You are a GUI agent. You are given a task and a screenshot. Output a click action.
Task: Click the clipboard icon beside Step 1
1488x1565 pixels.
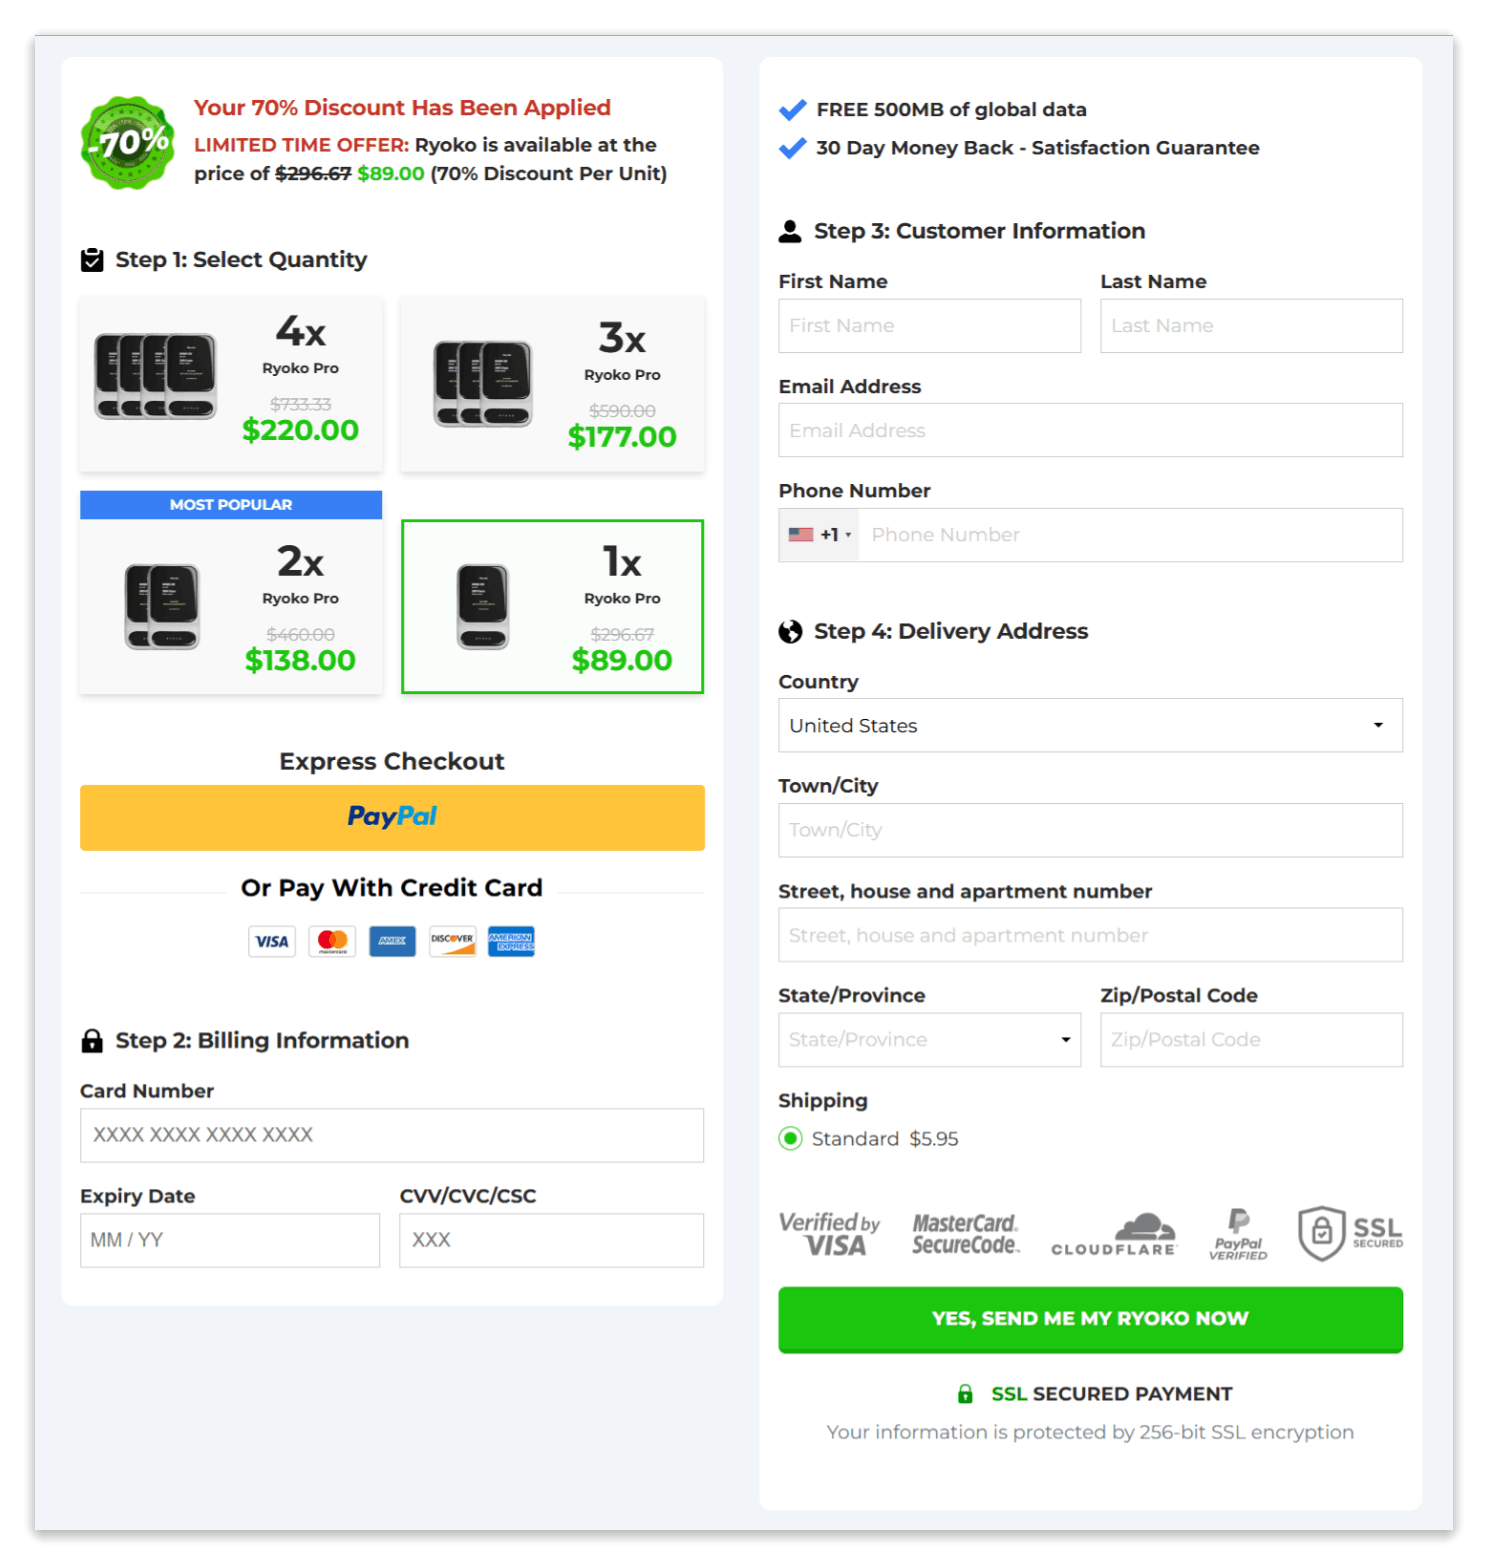tap(92, 260)
